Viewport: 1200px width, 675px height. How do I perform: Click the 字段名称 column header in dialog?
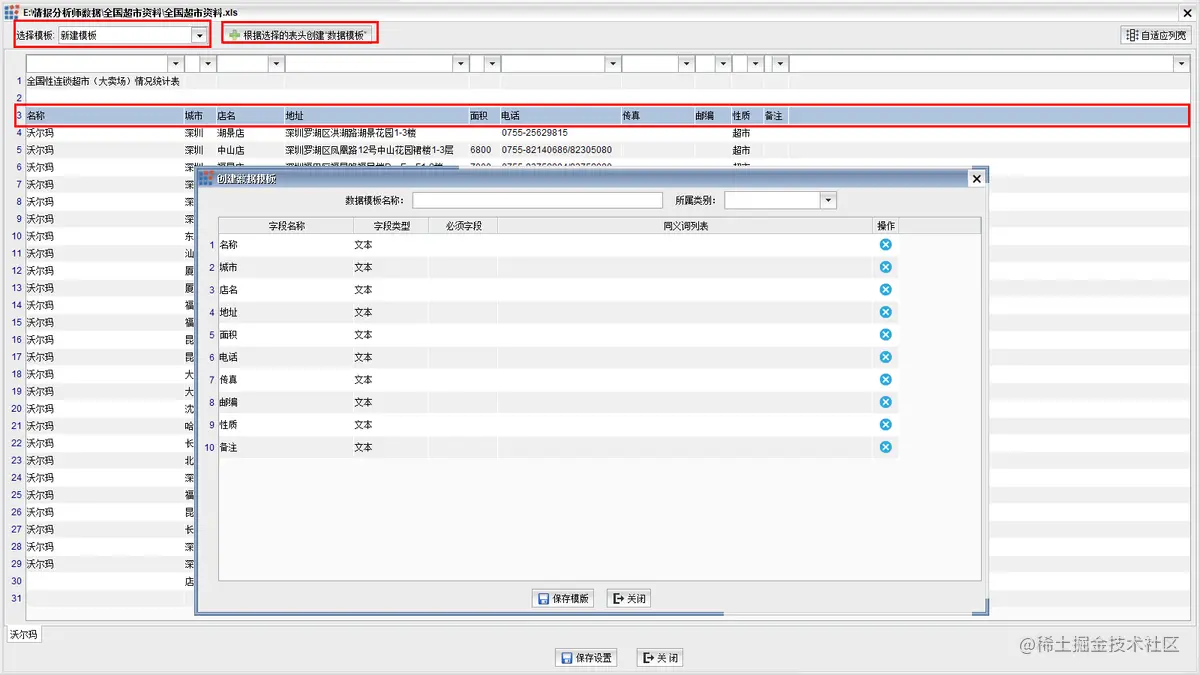click(x=286, y=226)
